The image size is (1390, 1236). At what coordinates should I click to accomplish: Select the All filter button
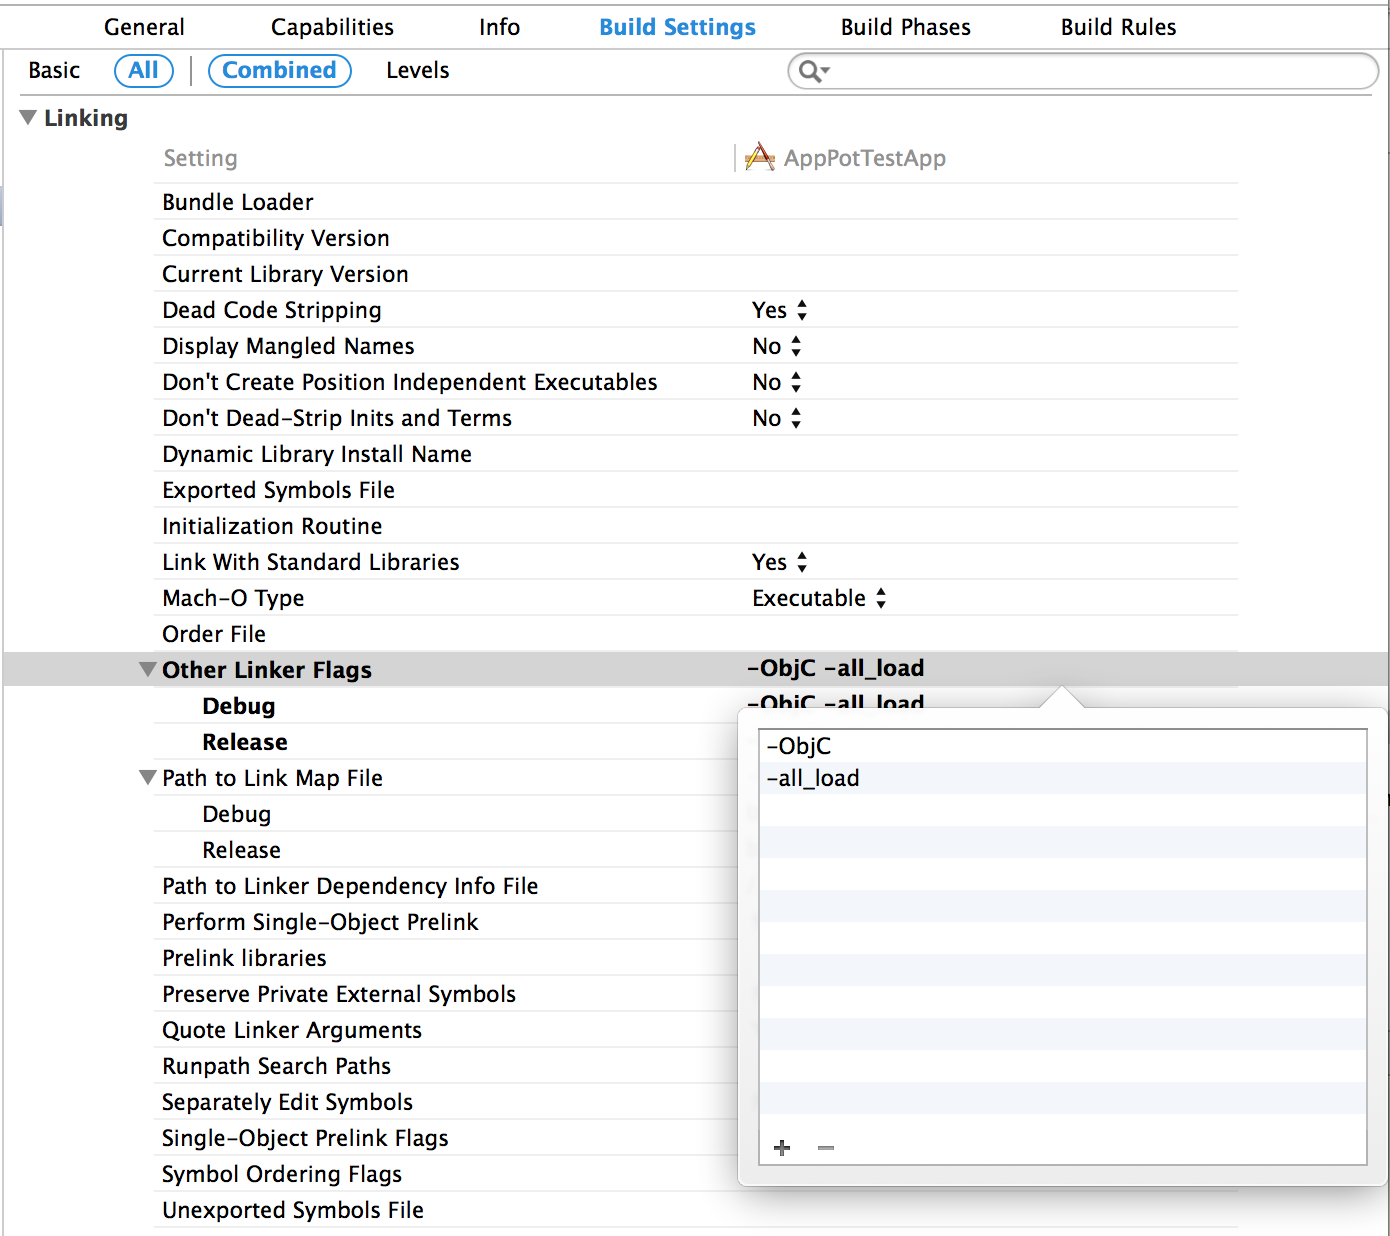[x=144, y=70]
